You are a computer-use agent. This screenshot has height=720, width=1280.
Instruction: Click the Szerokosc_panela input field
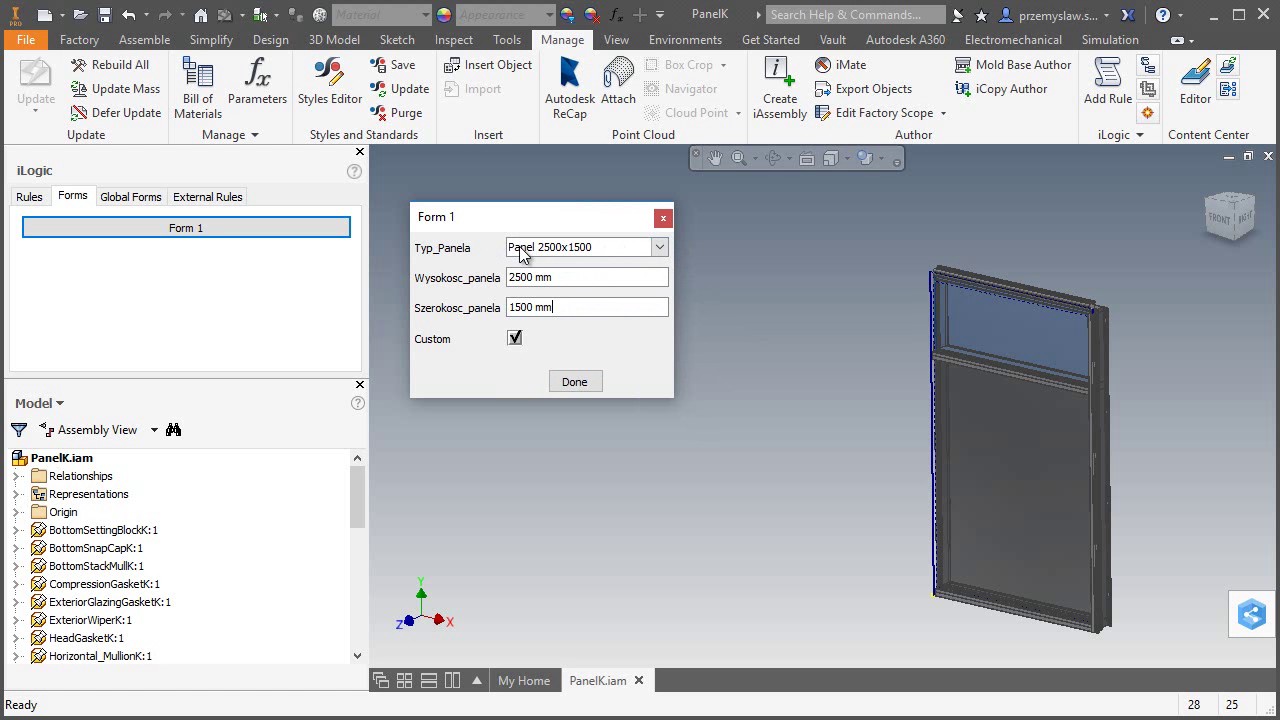(587, 307)
